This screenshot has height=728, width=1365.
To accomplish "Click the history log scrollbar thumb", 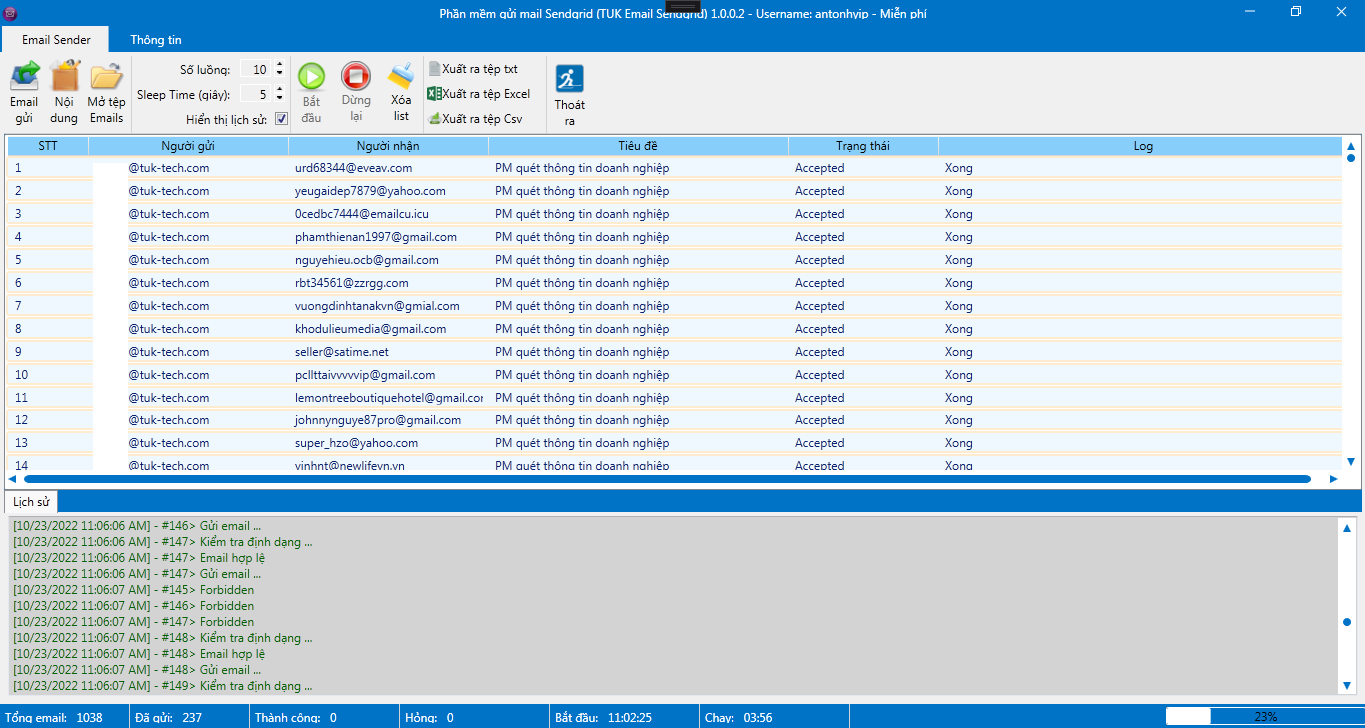I will tap(1347, 622).
